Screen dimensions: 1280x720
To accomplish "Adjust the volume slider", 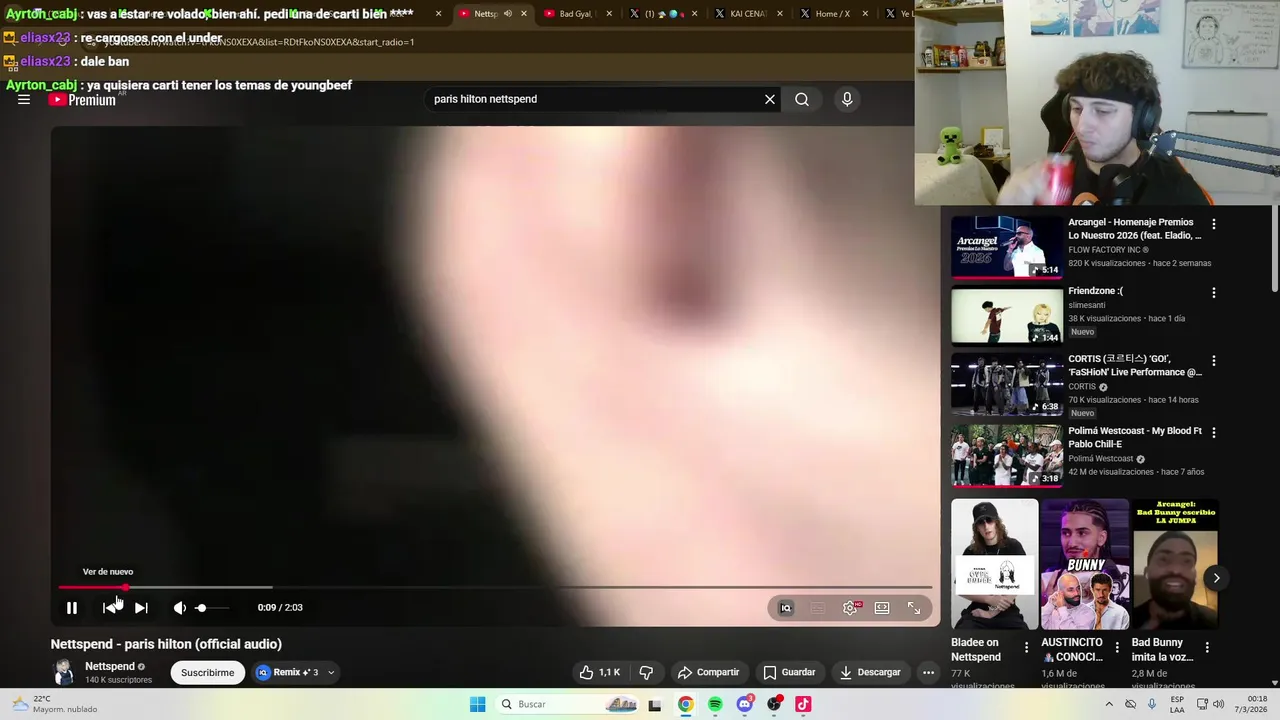I will [x=211, y=608].
